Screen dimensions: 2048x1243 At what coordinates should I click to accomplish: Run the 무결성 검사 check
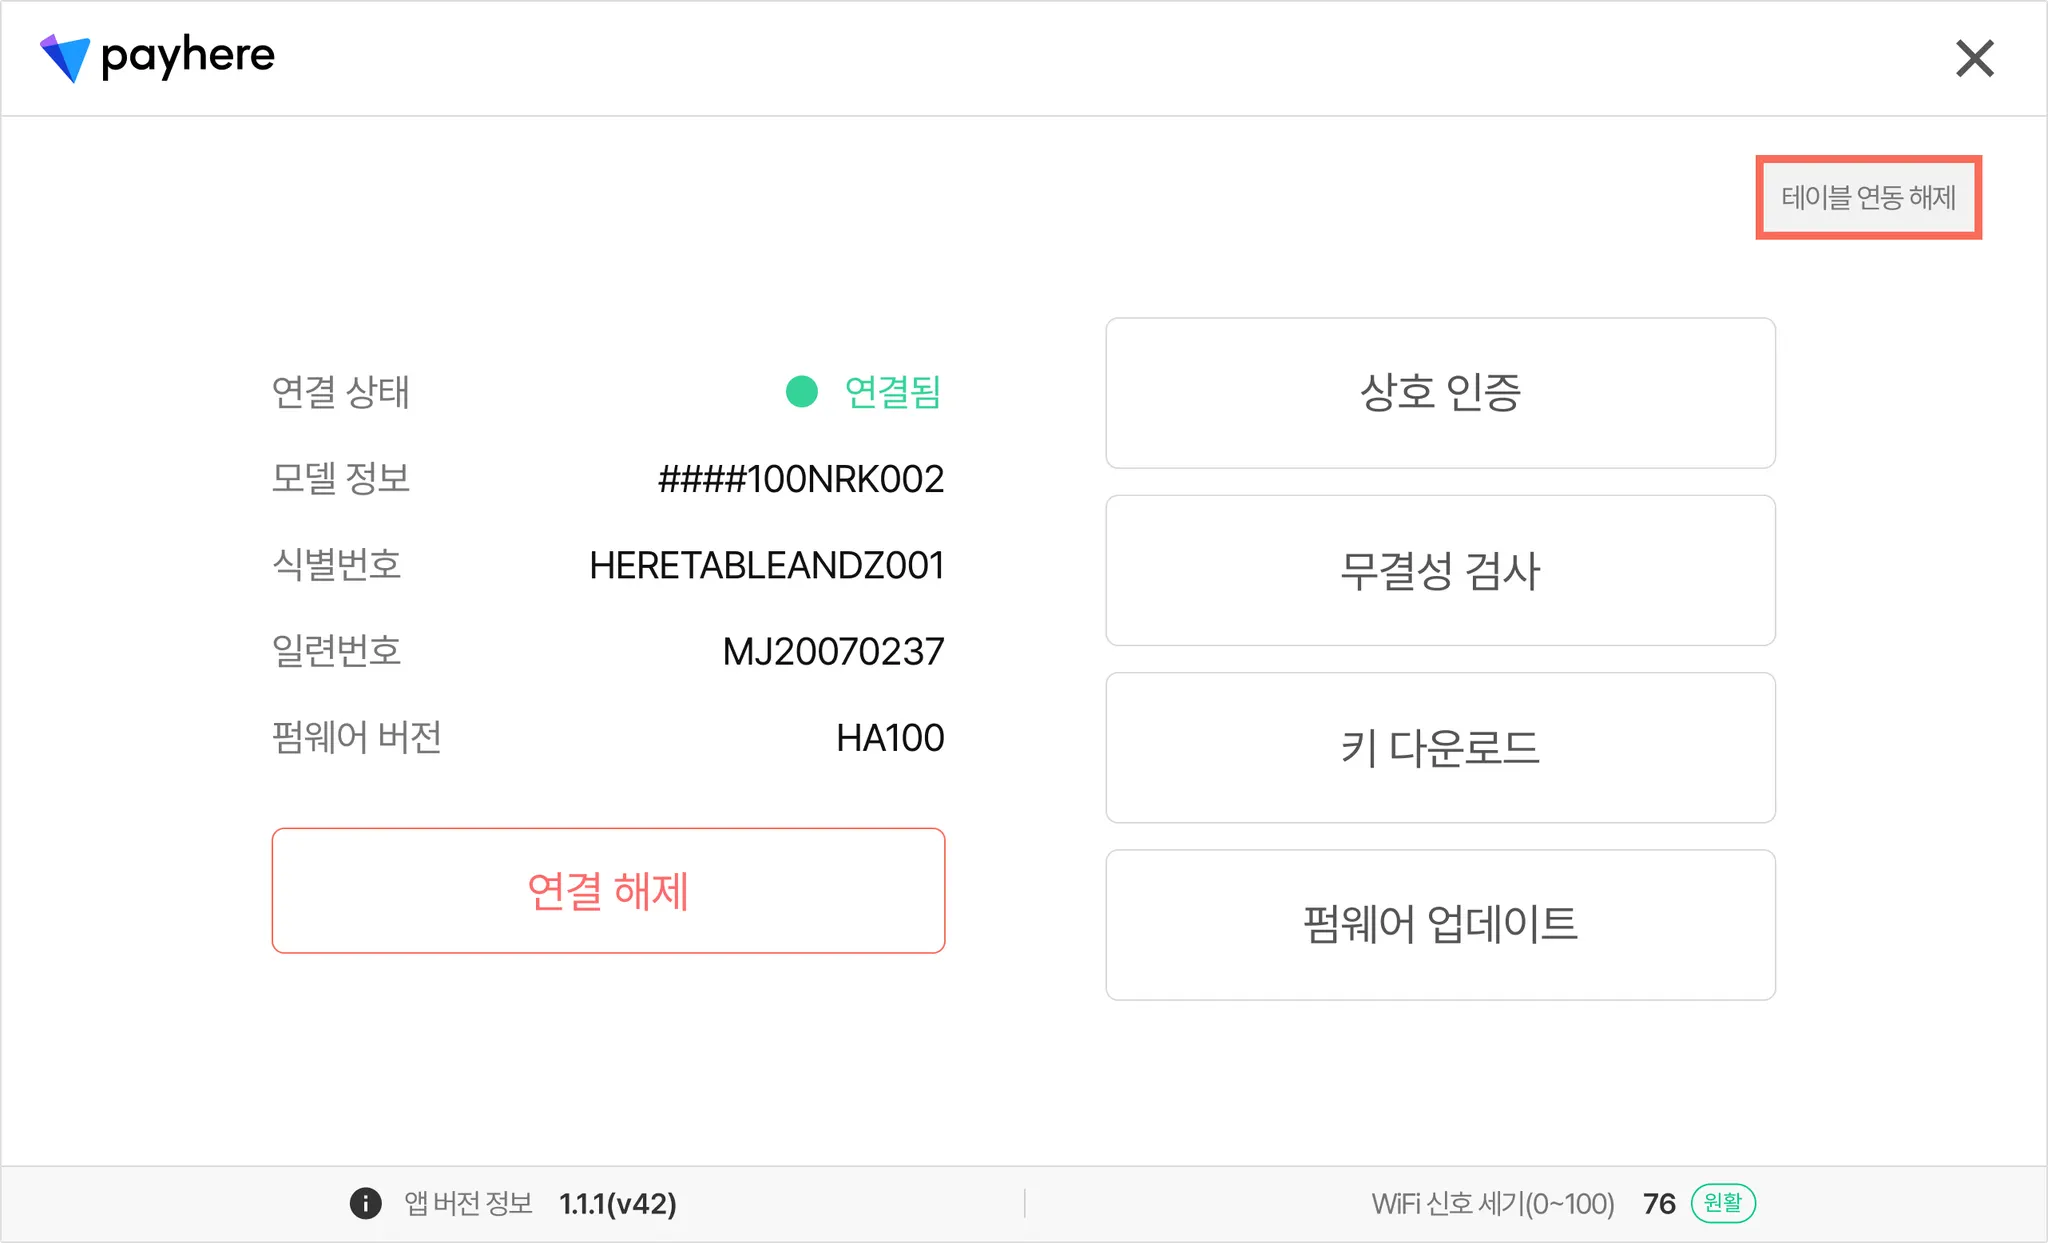coord(1440,570)
